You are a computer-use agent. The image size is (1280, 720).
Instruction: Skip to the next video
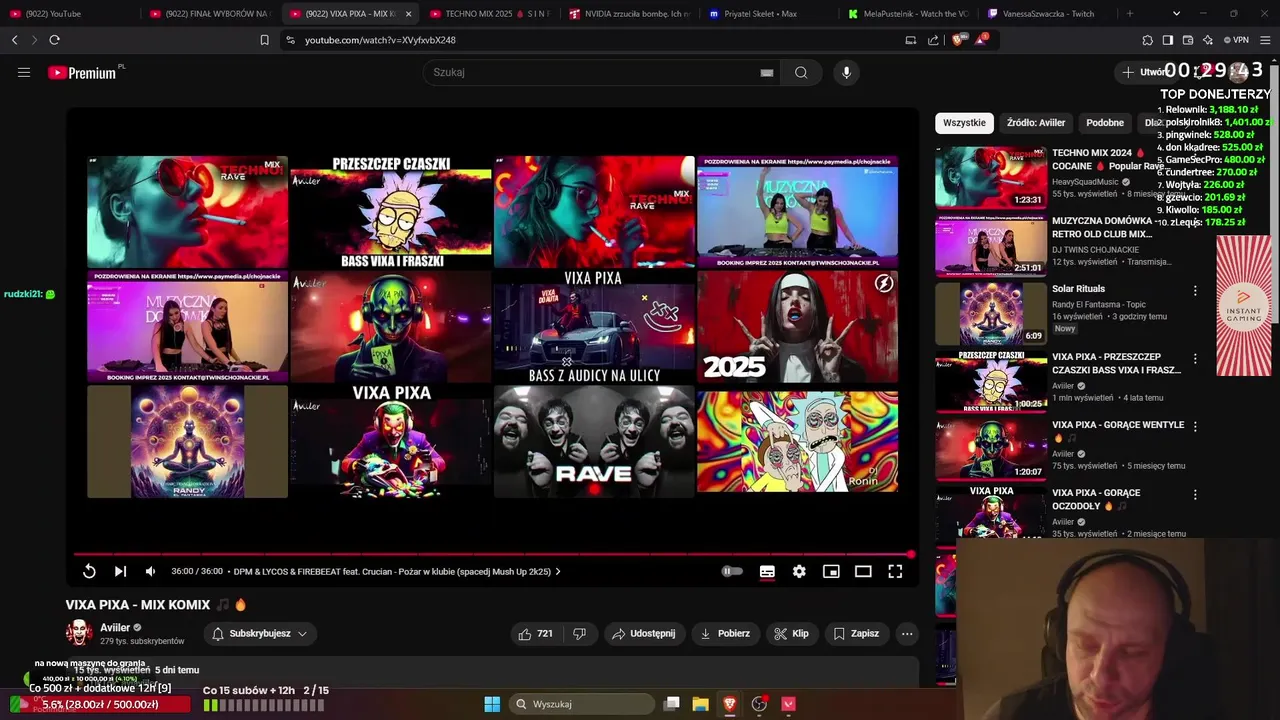tap(120, 571)
